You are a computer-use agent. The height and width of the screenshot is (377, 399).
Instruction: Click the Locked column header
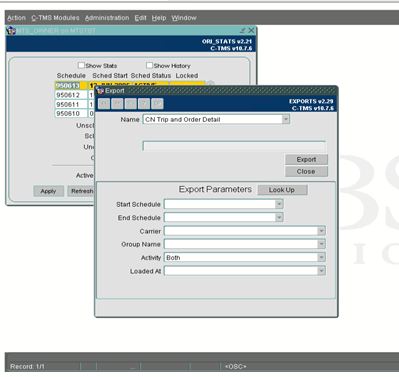pos(187,76)
